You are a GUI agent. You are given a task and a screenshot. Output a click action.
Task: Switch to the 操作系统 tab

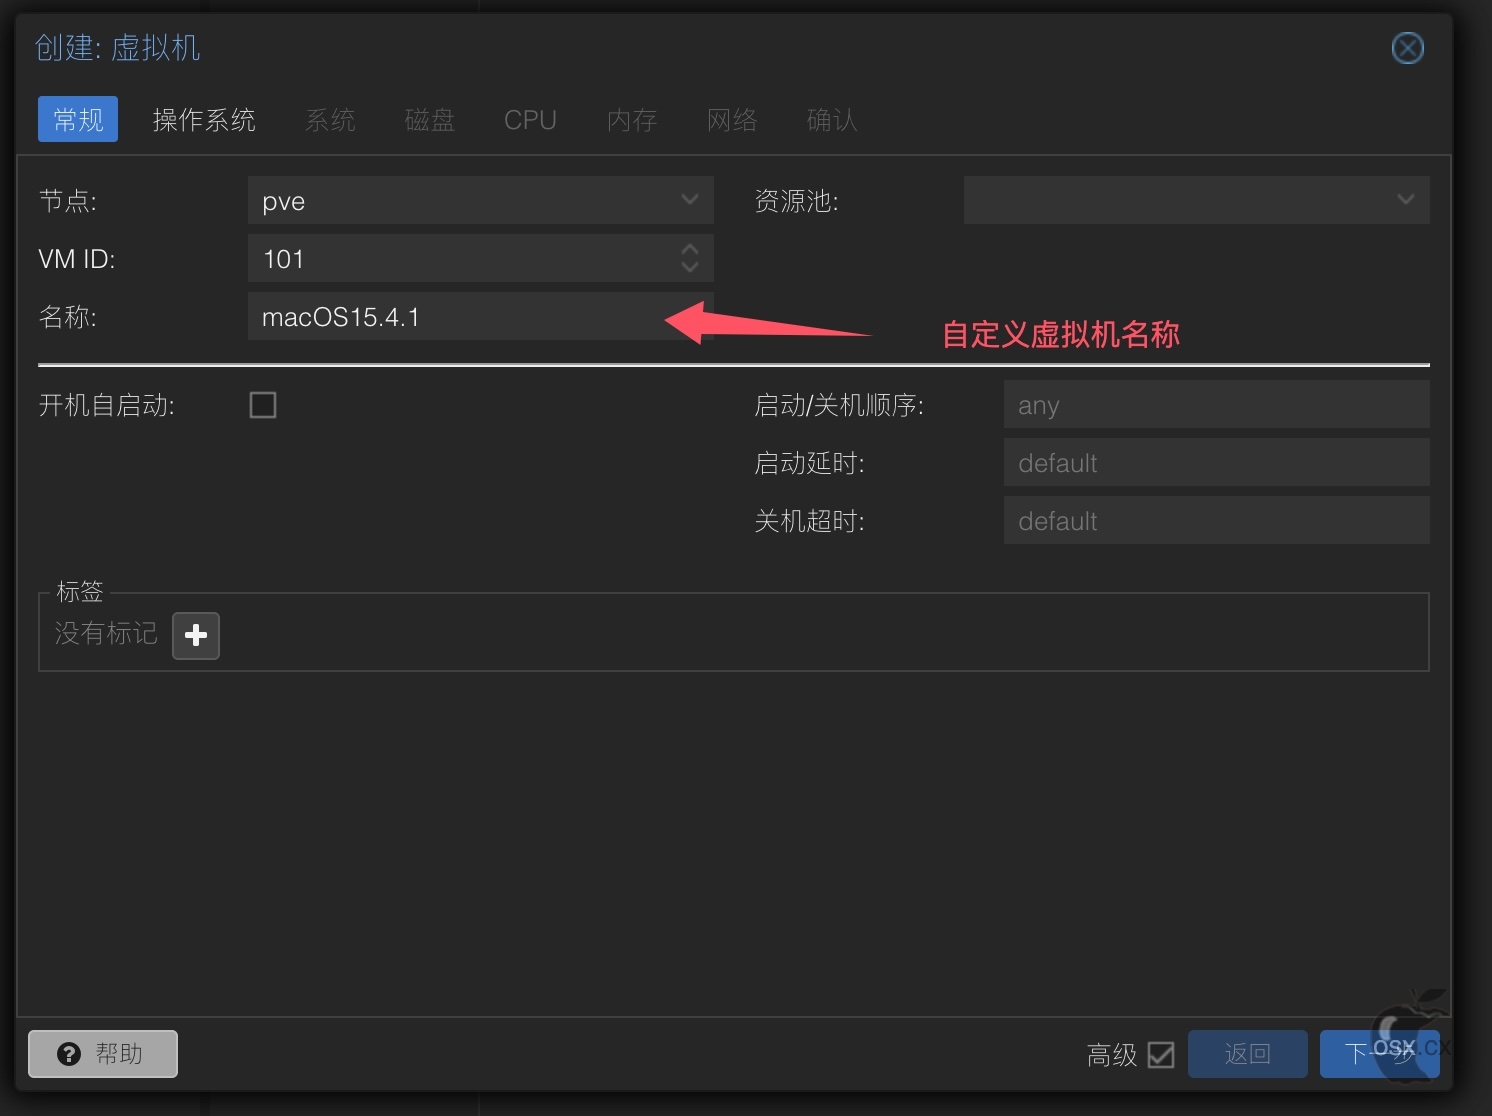(204, 120)
